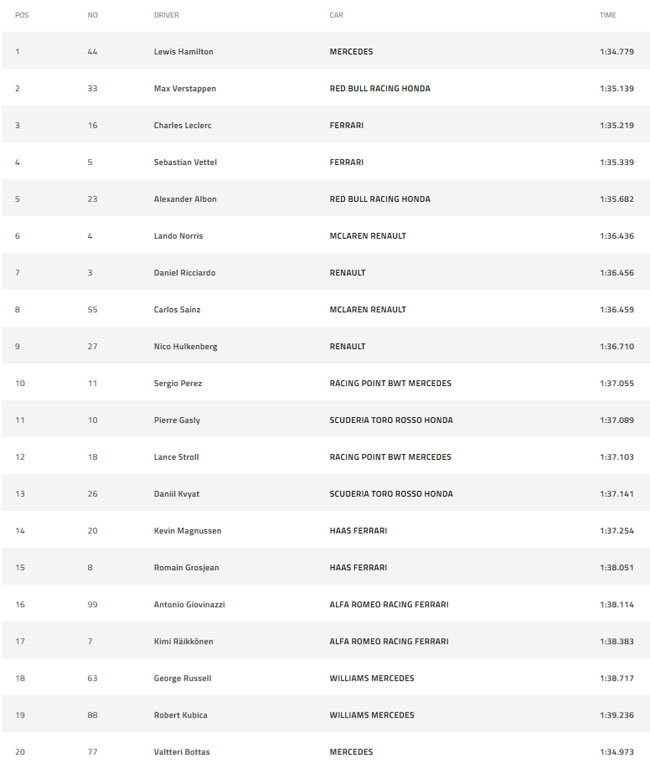Click Charles Leclerc in the results
This screenshot has height=768, width=650.
coord(182,125)
